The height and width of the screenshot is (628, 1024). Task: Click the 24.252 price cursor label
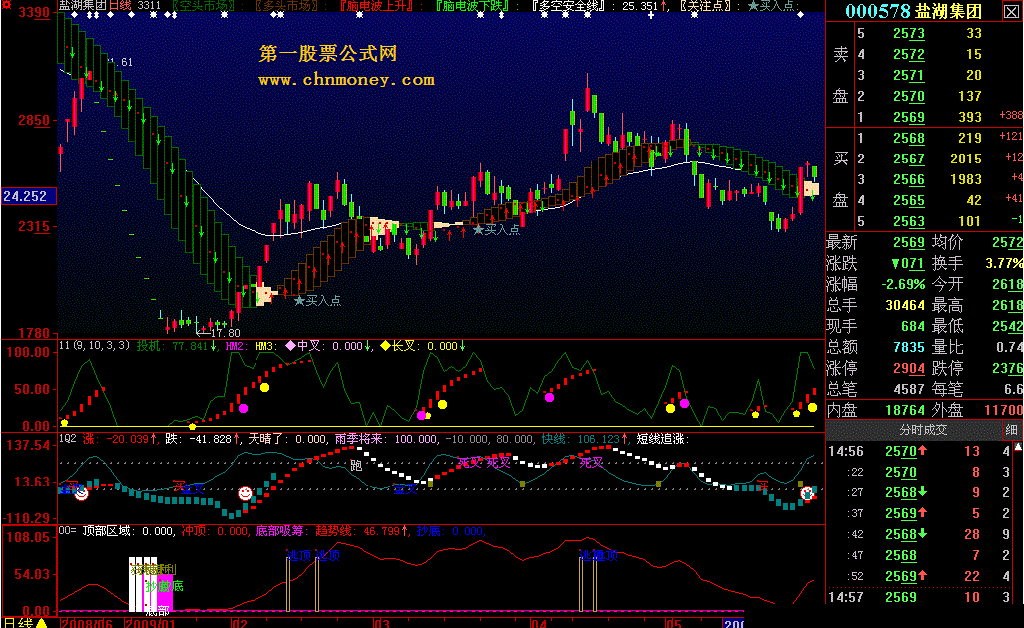tap(28, 196)
